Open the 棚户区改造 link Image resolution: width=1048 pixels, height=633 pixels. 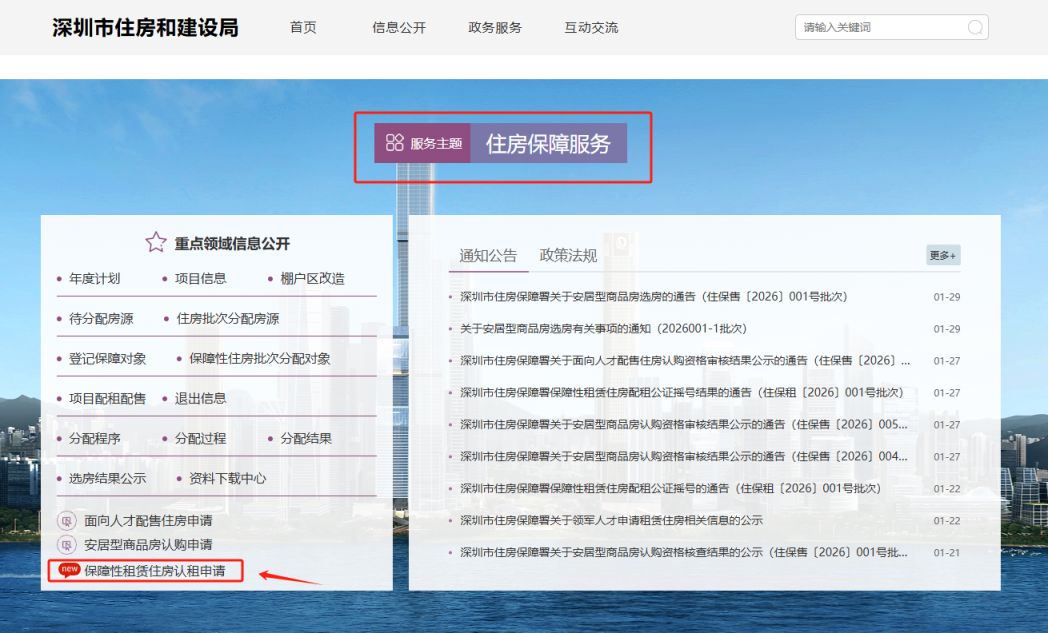coord(312,279)
